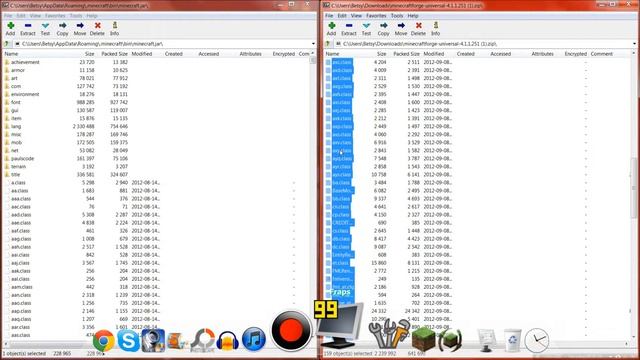Select a.class file in left window
The height and width of the screenshot is (360, 640).
[18, 182]
